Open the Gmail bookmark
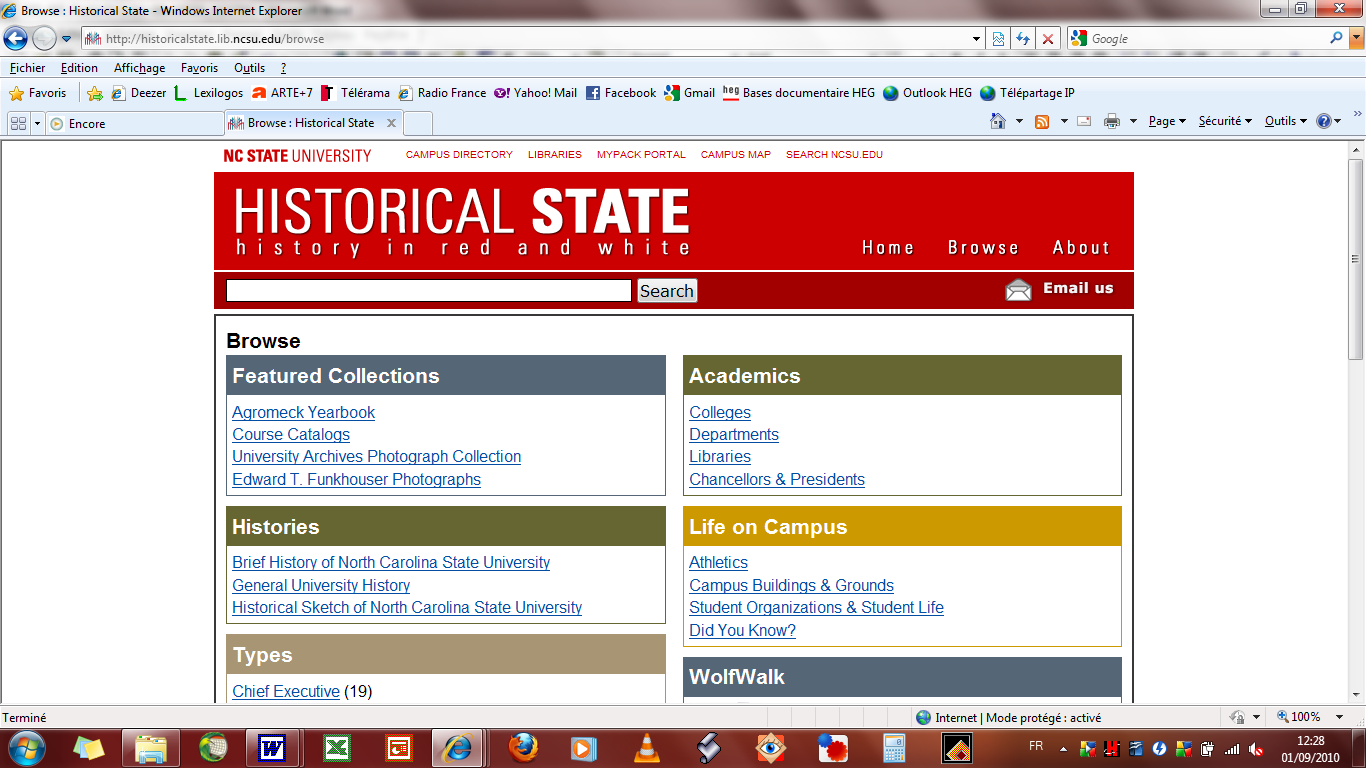1366x768 pixels. tap(689, 93)
